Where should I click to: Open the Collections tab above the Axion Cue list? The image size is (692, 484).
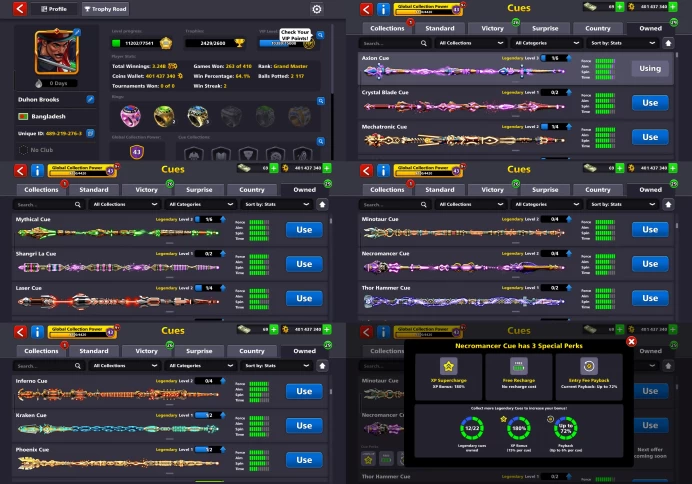(x=387, y=28)
